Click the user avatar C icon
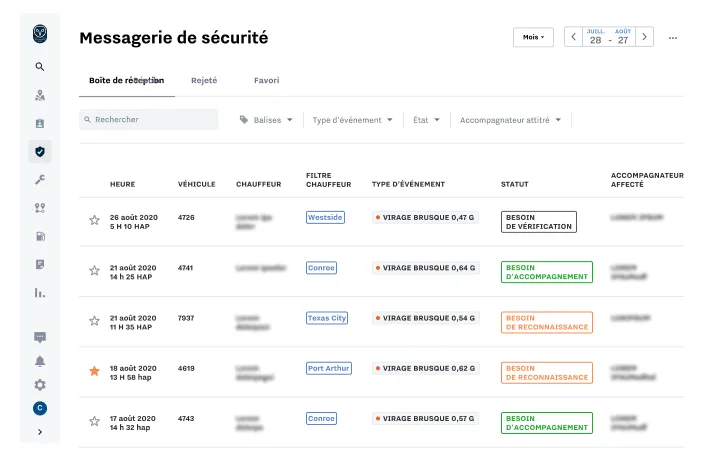The height and width of the screenshot is (454, 723). click(x=40, y=408)
